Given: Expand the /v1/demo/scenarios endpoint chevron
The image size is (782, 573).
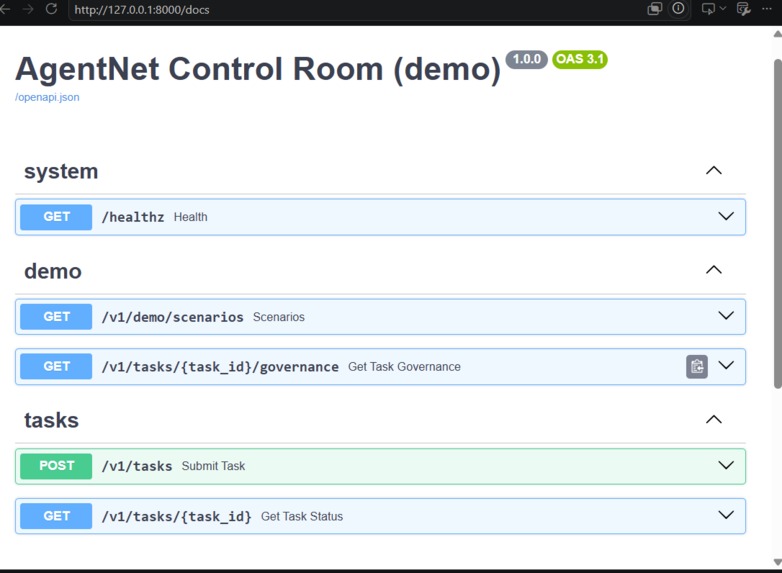Looking at the screenshot, I should [x=726, y=316].
